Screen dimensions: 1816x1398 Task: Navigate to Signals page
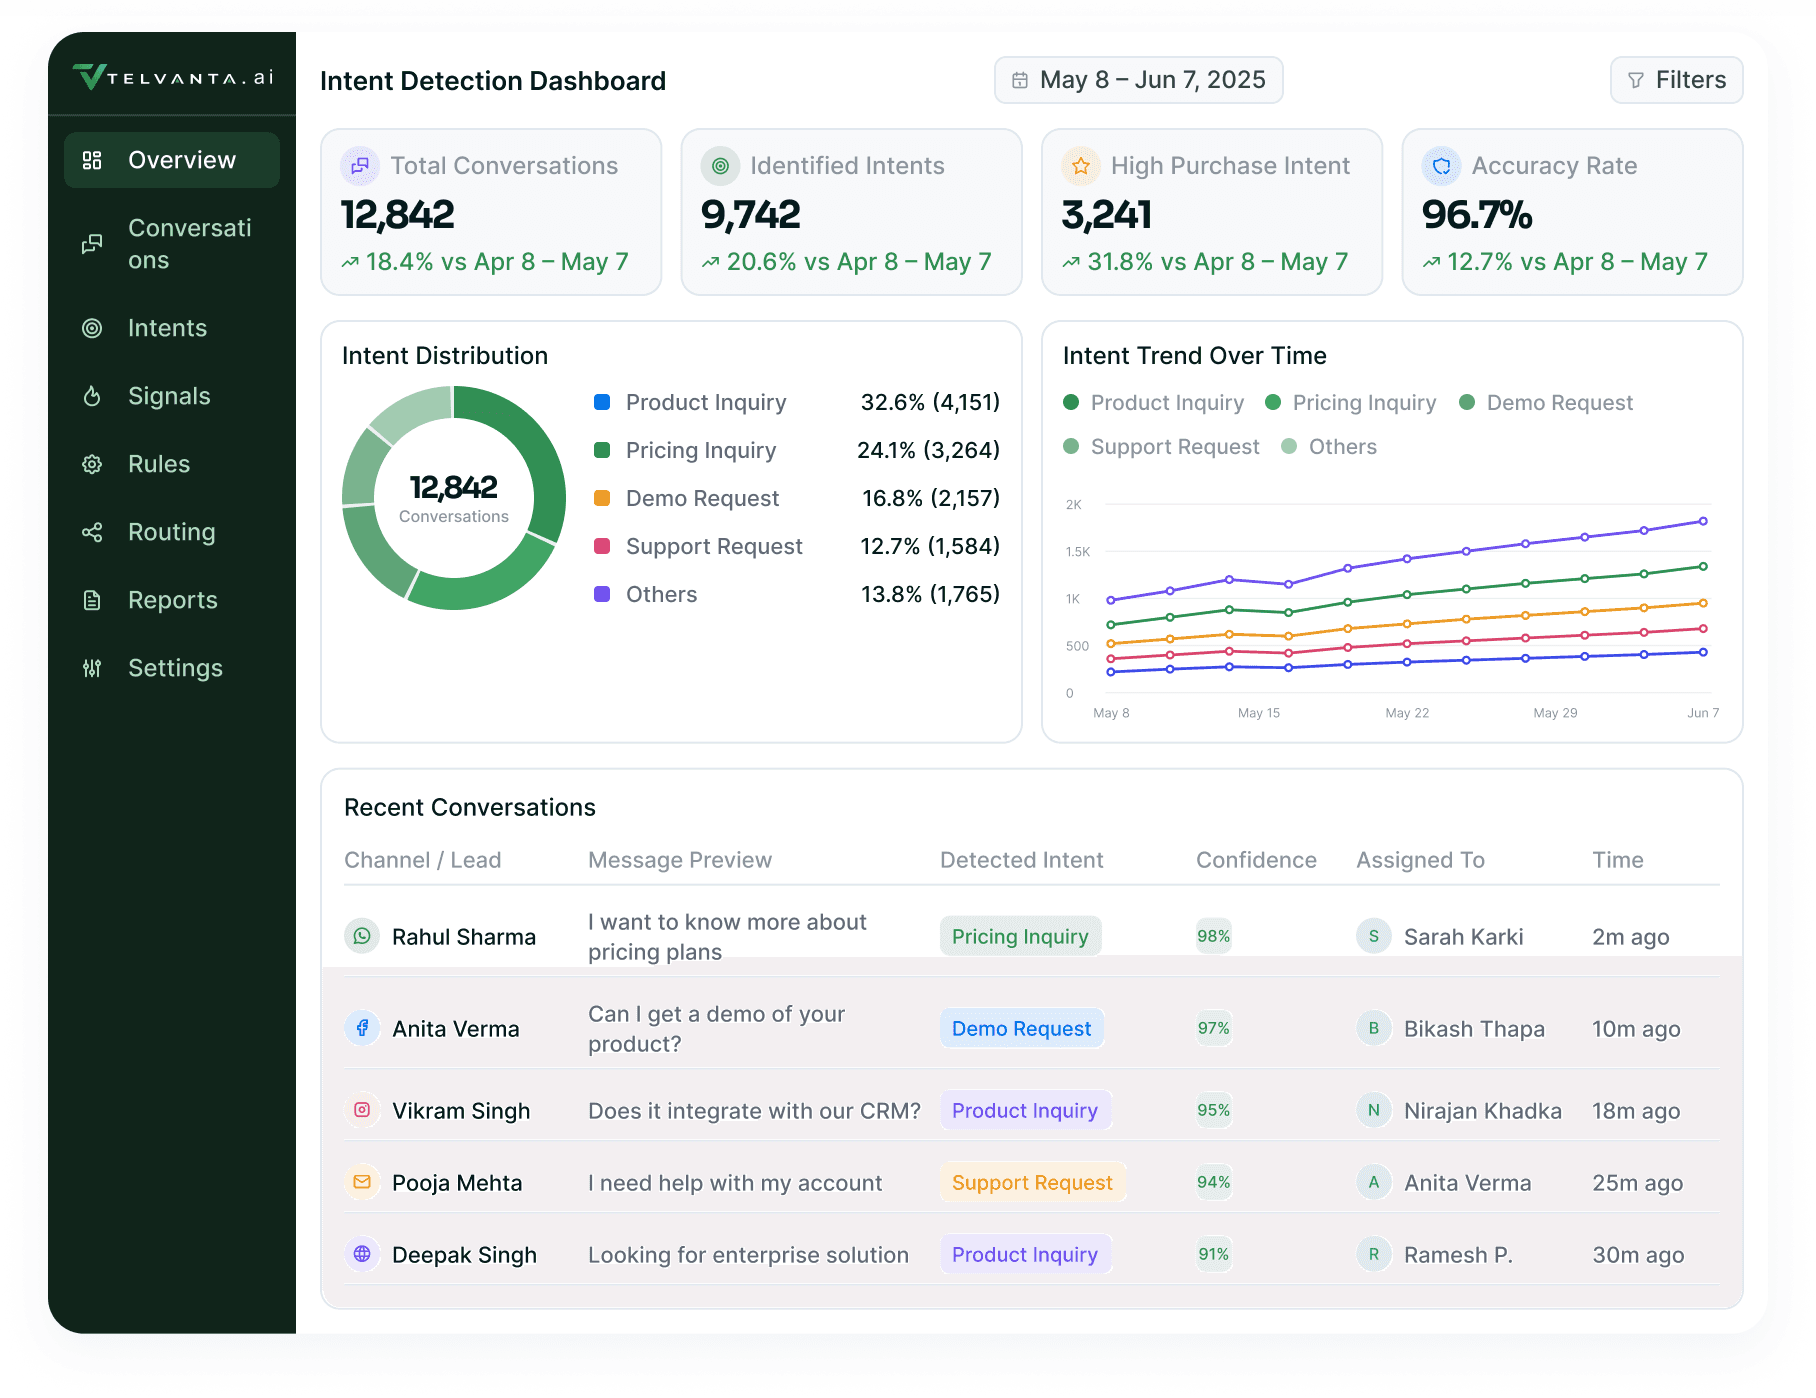(172, 396)
